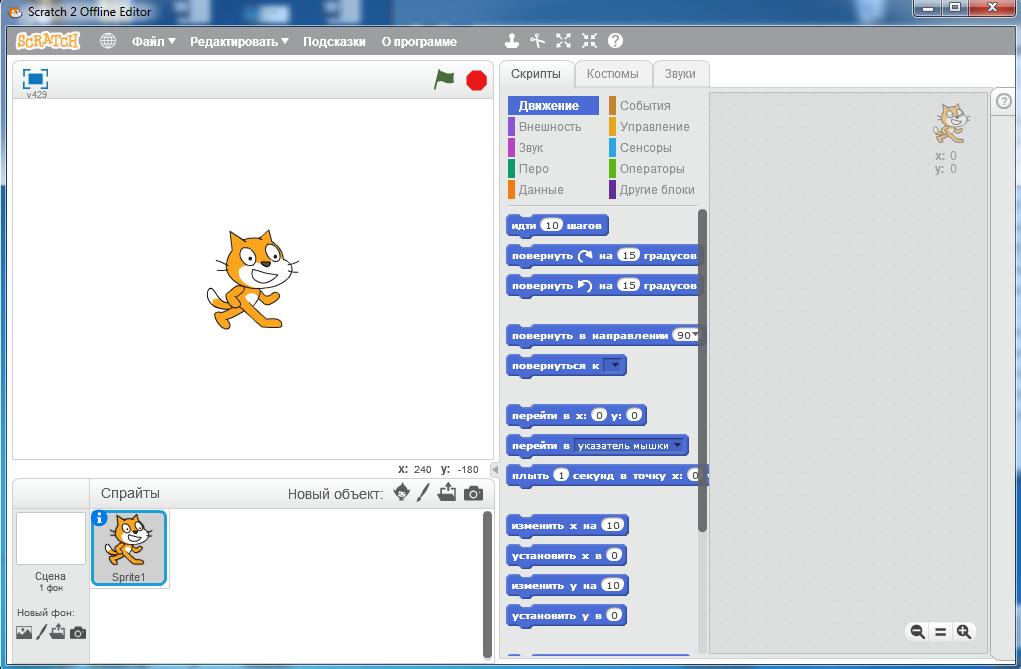
Task: Switch stage to full screen mode
Action: 35,79
